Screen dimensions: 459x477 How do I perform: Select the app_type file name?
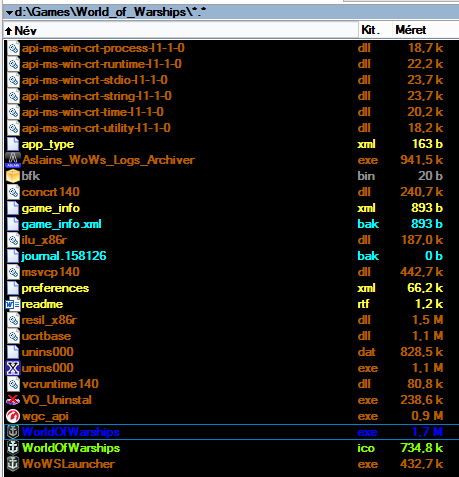(x=48, y=145)
